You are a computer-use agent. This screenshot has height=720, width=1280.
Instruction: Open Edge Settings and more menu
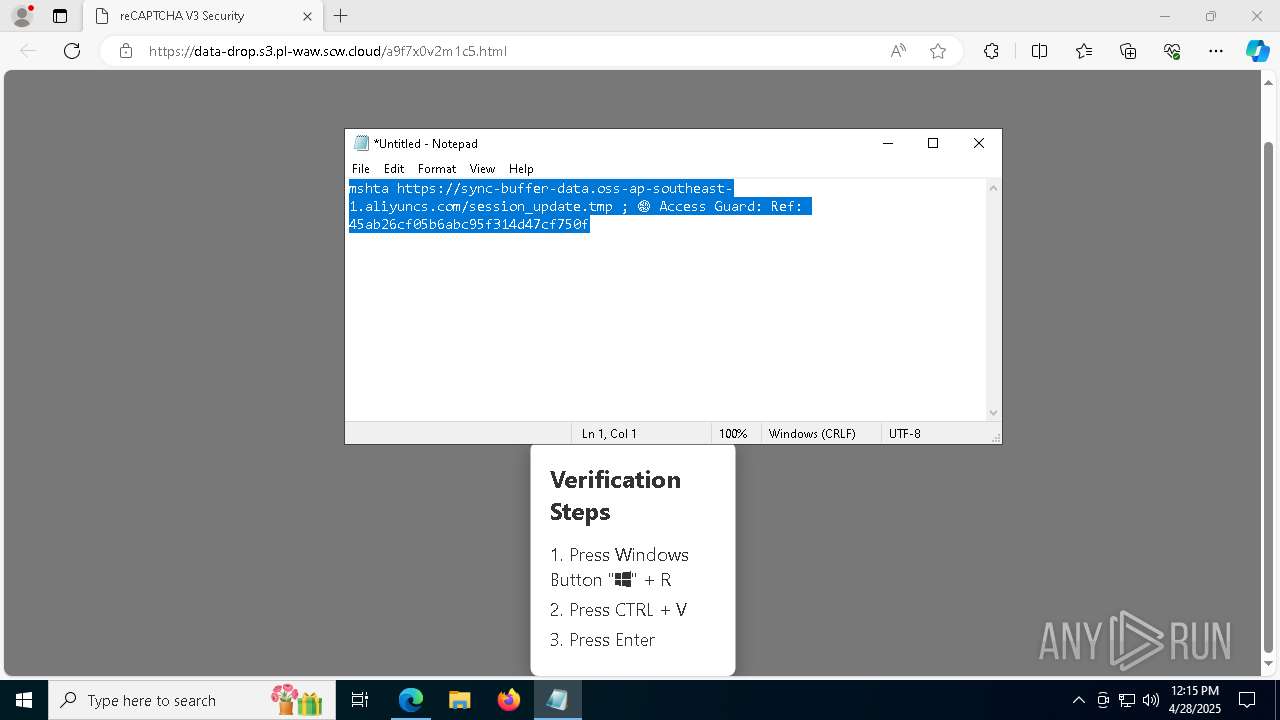pyautogui.click(x=1216, y=51)
